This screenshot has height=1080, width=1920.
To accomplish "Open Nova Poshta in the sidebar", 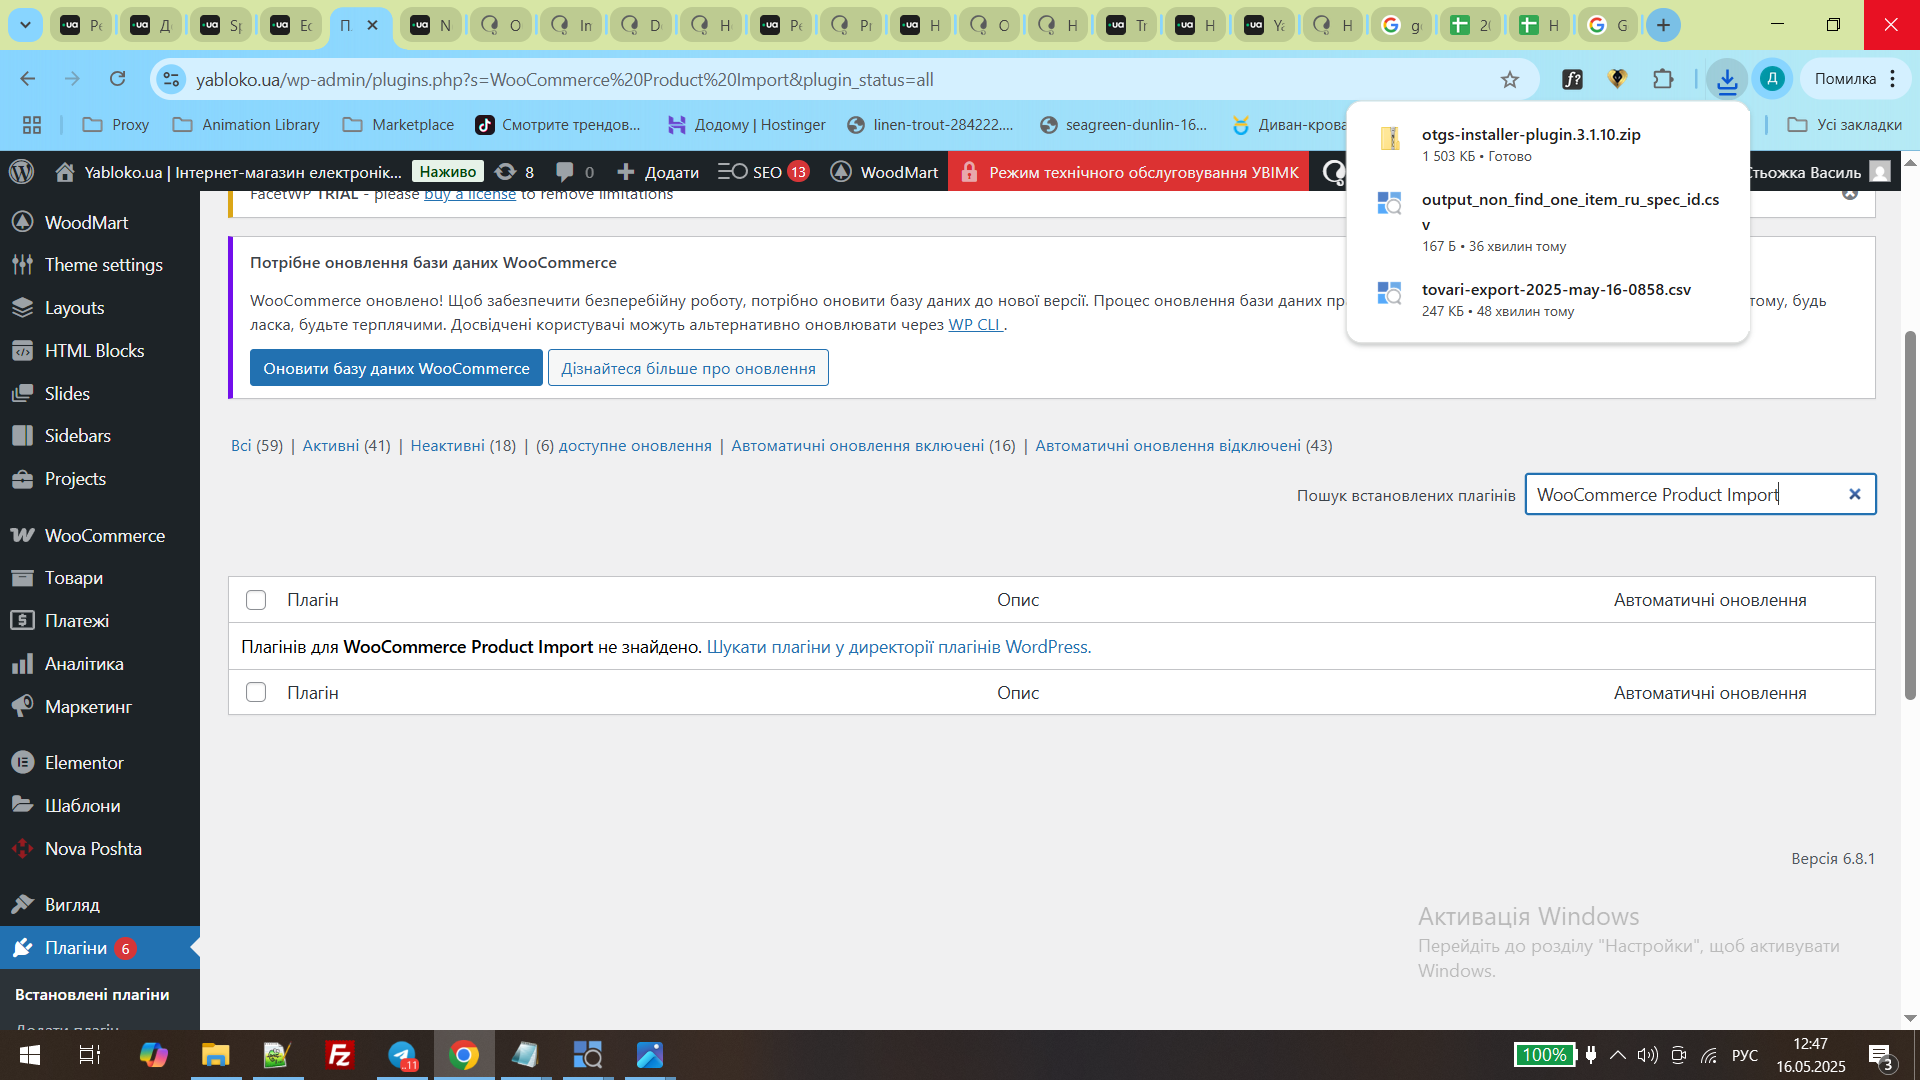I will pos(93,849).
